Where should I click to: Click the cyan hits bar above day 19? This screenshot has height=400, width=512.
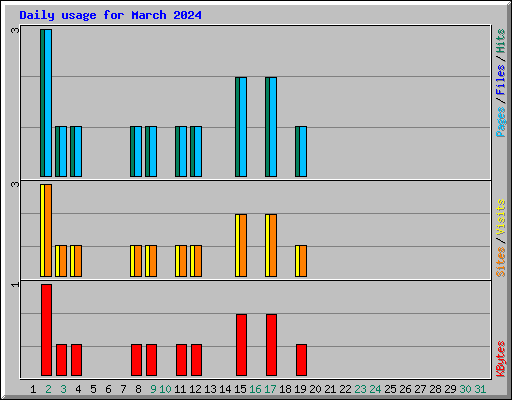click(x=303, y=151)
